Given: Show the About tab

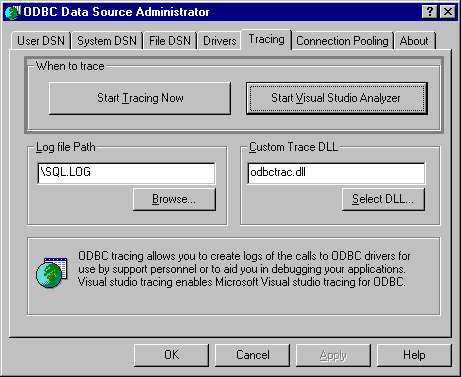Looking at the screenshot, I should pos(414,41).
